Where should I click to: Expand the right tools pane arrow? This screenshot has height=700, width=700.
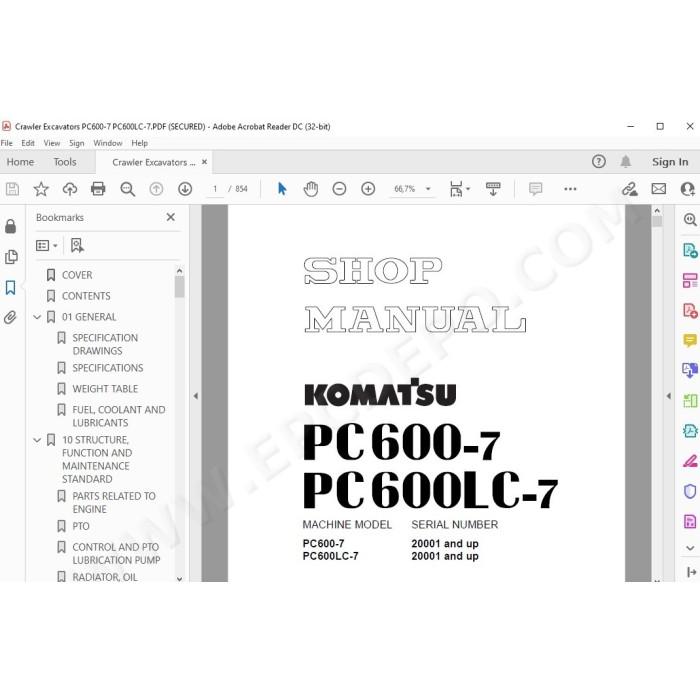(668, 396)
